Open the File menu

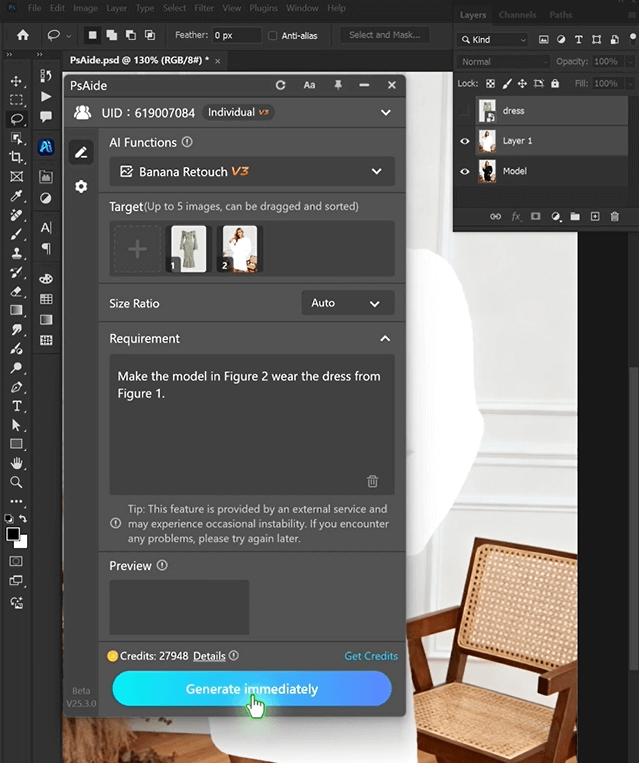[x=34, y=8]
